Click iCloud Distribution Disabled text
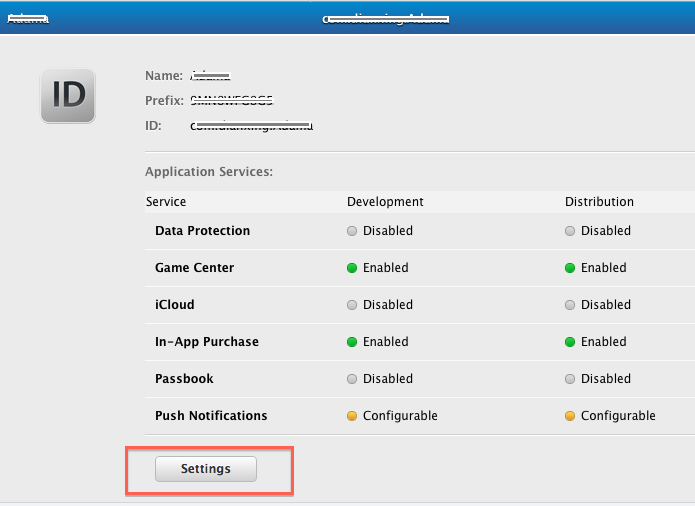Viewport: 695px width, 506px height. click(606, 305)
